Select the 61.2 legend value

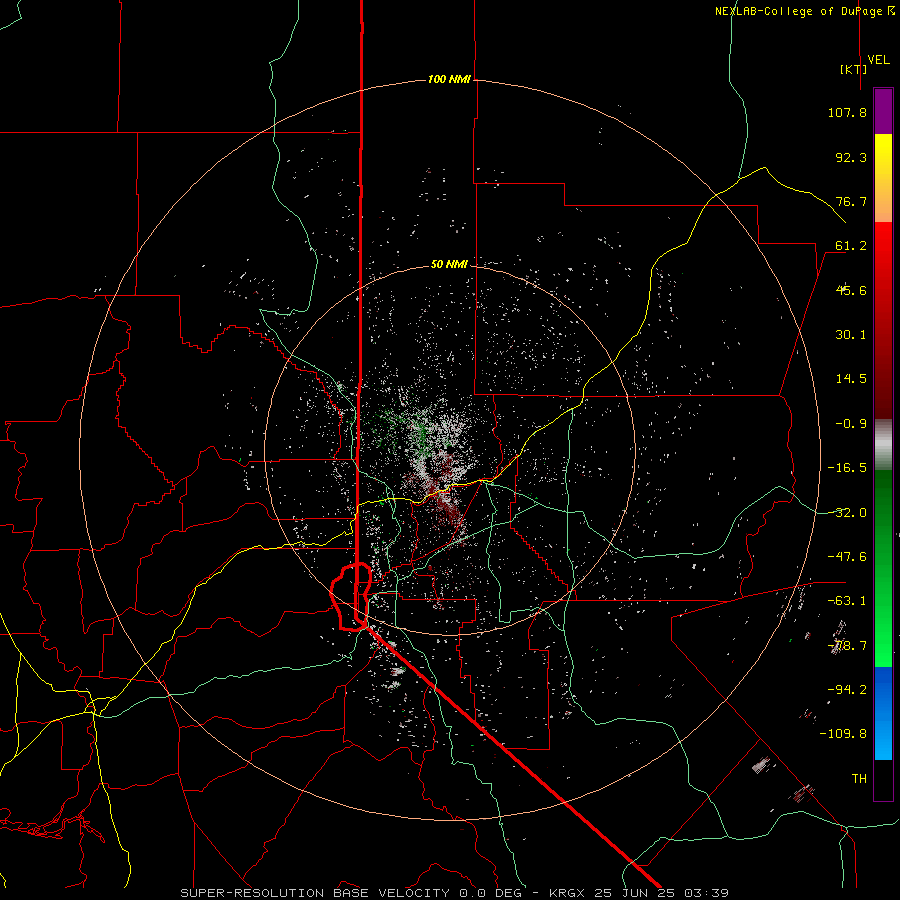pos(851,246)
